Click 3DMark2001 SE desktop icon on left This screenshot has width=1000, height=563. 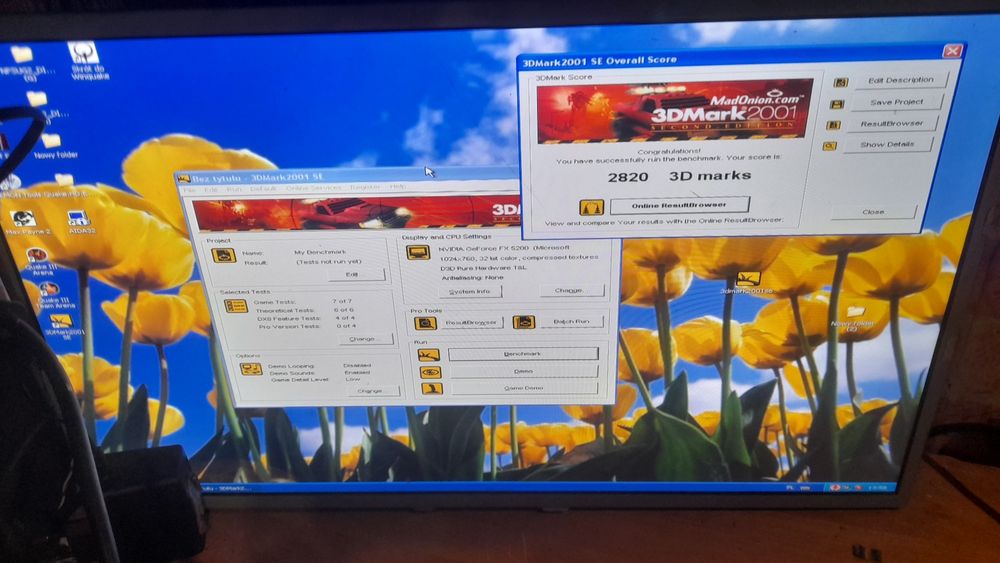(63, 326)
